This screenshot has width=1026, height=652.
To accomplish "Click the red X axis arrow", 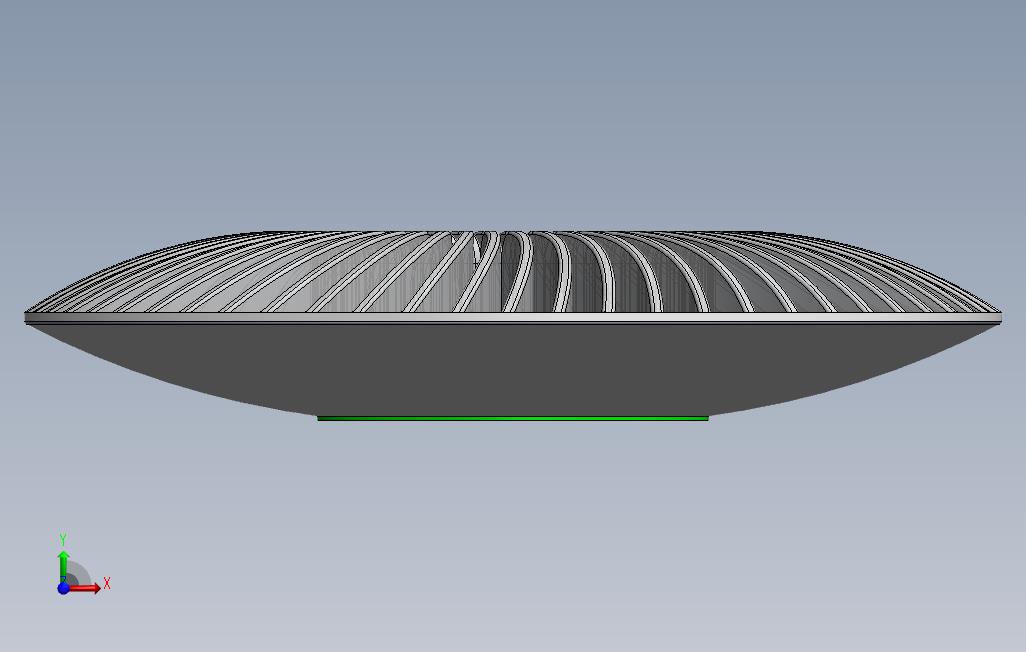I will [x=85, y=588].
